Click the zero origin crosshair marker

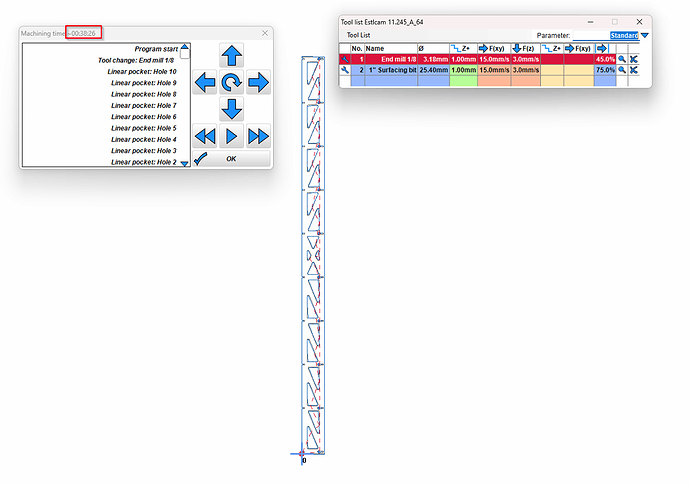tap(302, 454)
